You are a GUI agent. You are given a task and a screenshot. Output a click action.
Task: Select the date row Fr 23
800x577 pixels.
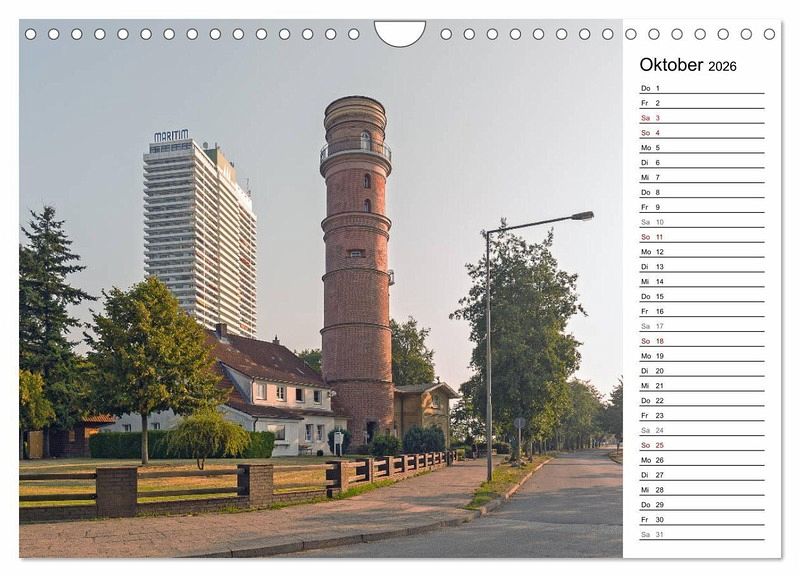(x=702, y=415)
